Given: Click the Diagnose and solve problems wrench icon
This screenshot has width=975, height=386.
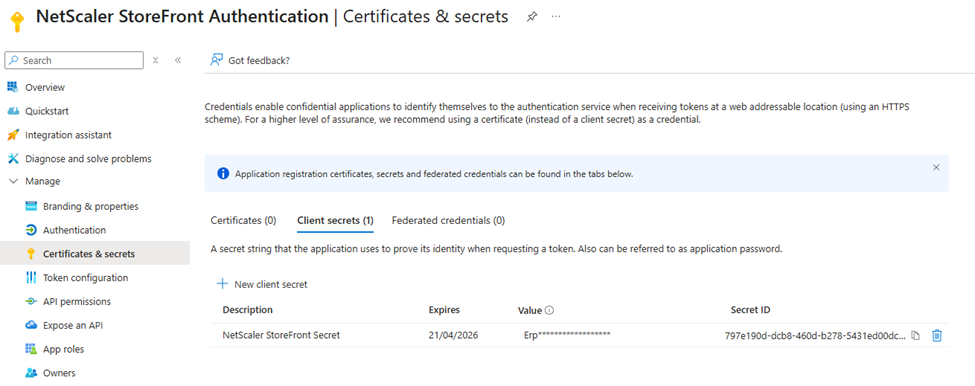Looking at the screenshot, I should click(x=13, y=159).
